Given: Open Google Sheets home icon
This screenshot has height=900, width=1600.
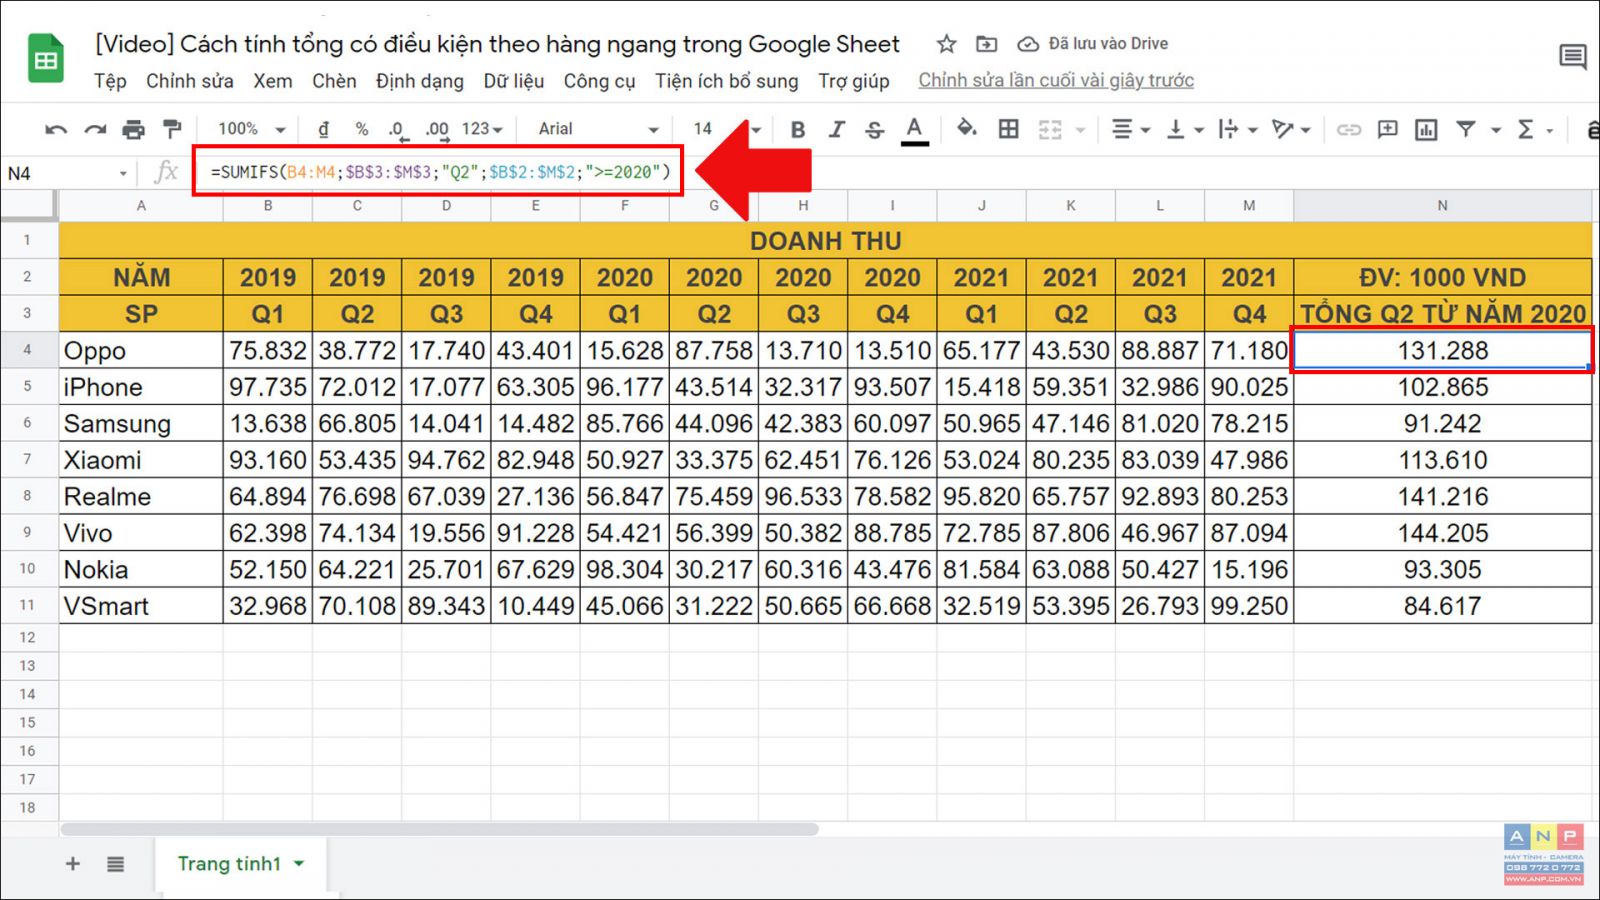Looking at the screenshot, I should click(x=45, y=59).
